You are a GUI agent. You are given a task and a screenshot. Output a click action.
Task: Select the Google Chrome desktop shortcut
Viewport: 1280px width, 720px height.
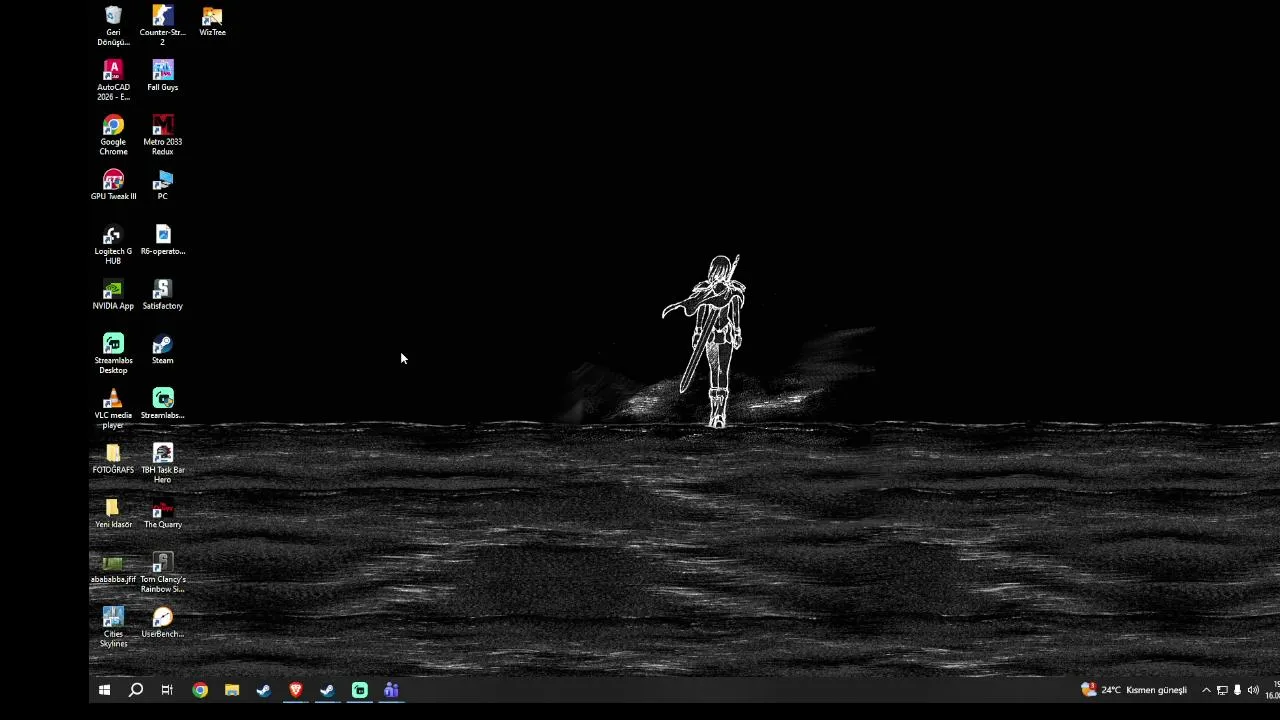tap(113, 135)
